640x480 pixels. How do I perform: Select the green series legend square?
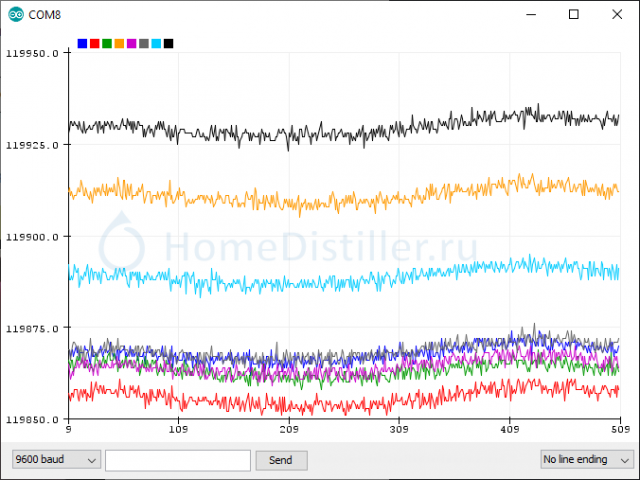107,43
